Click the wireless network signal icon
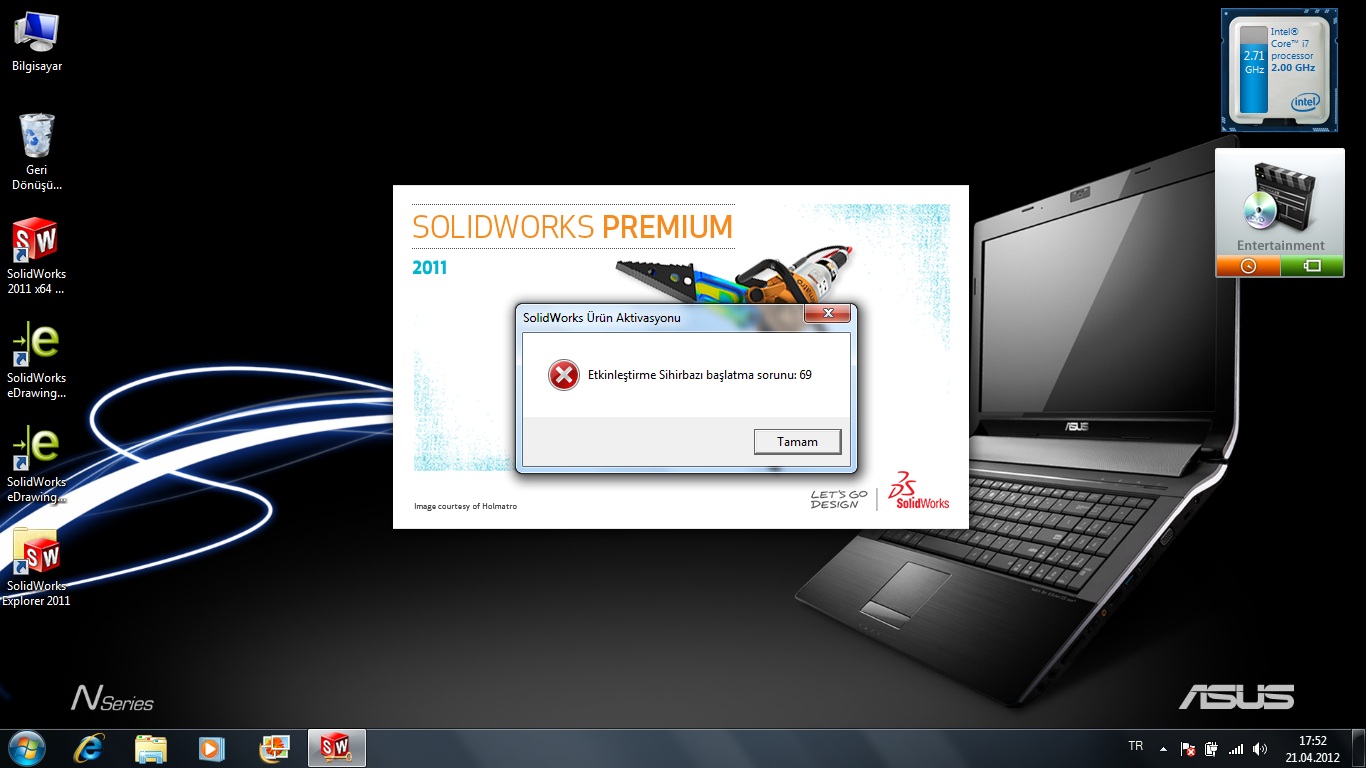This screenshot has width=1366, height=768. click(1236, 748)
